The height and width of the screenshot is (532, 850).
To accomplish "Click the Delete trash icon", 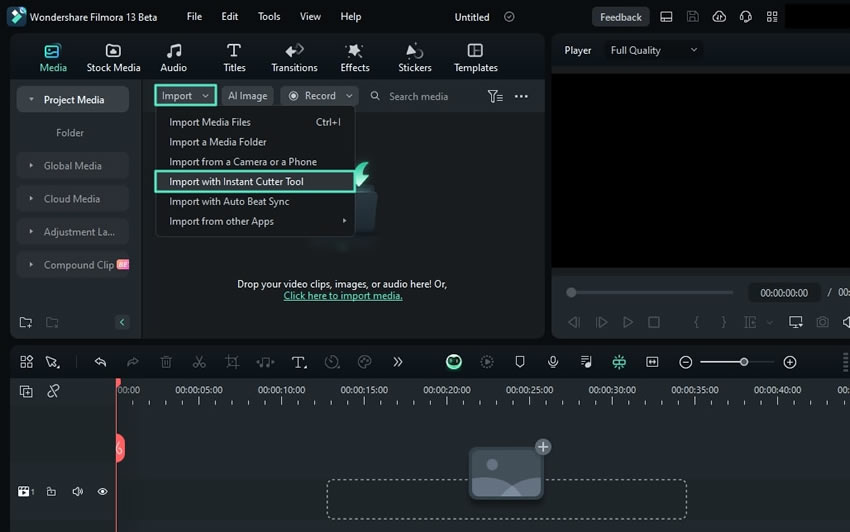I will 166,362.
